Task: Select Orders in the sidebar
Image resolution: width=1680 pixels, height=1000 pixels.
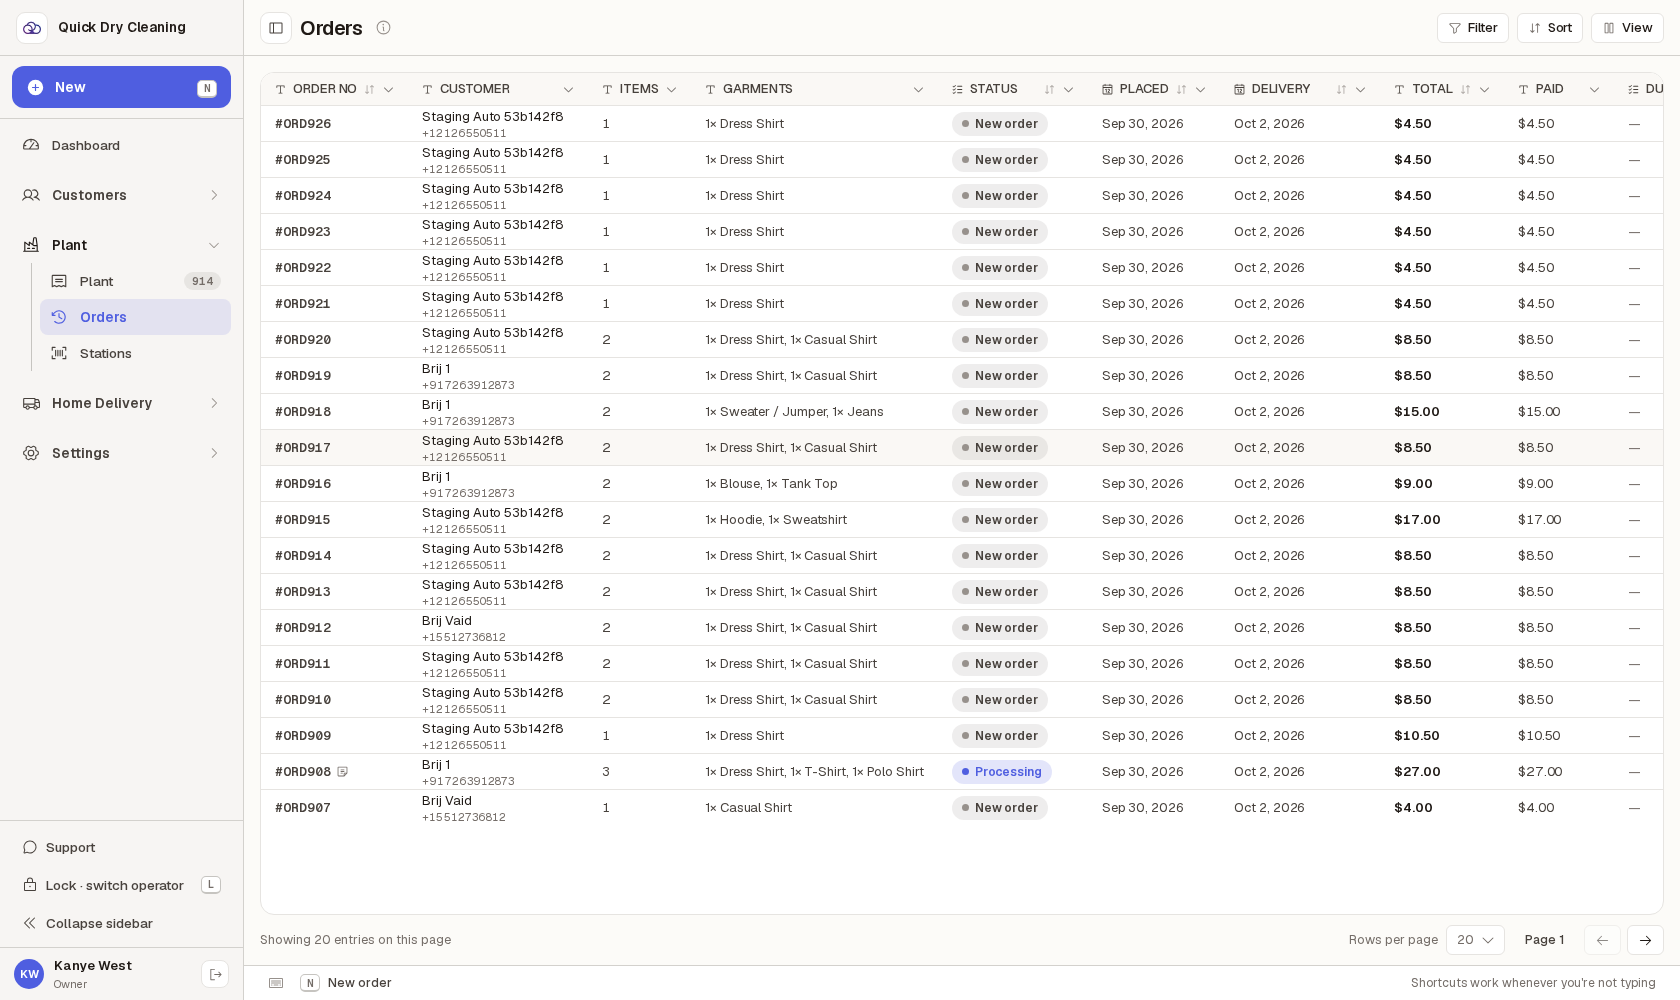Action: pyautogui.click(x=135, y=317)
